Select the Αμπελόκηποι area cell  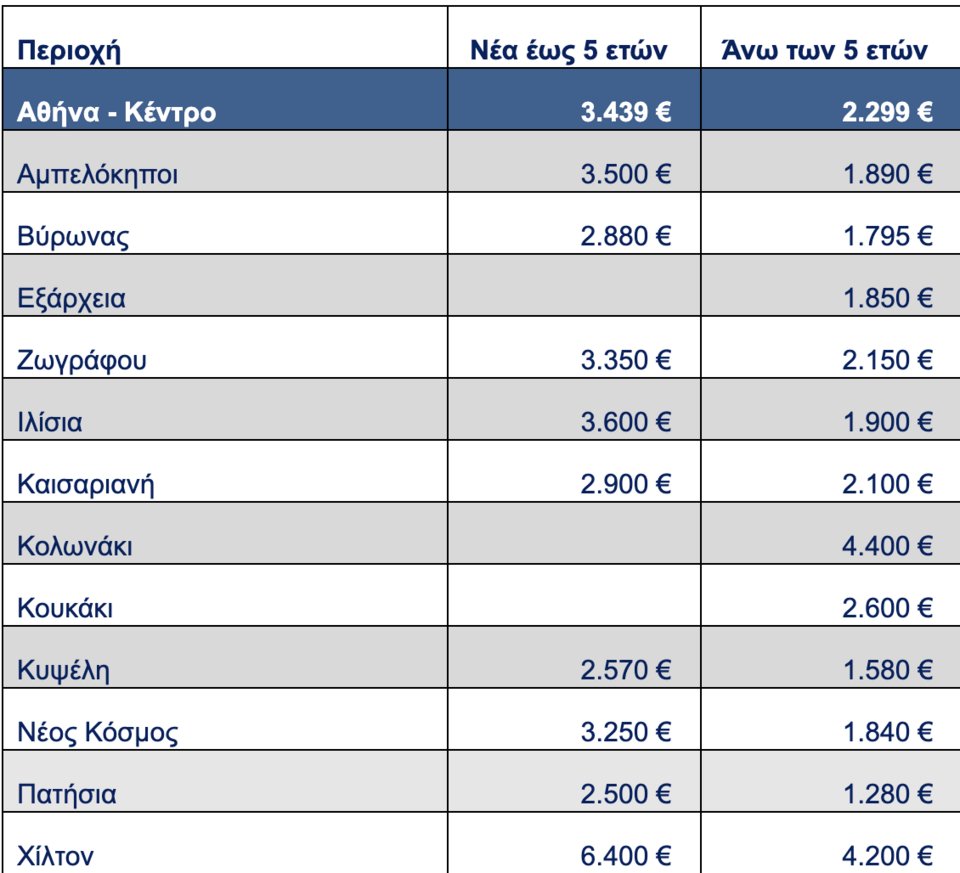pos(98,174)
